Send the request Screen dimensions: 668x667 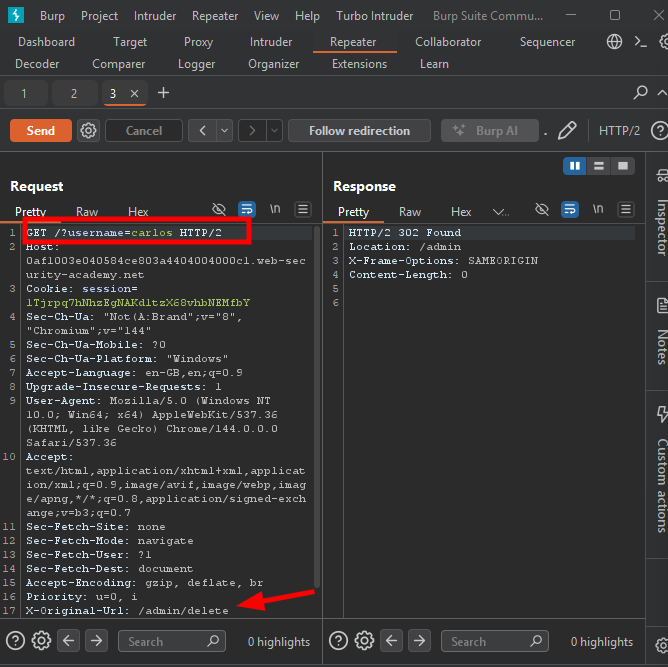(x=41, y=130)
